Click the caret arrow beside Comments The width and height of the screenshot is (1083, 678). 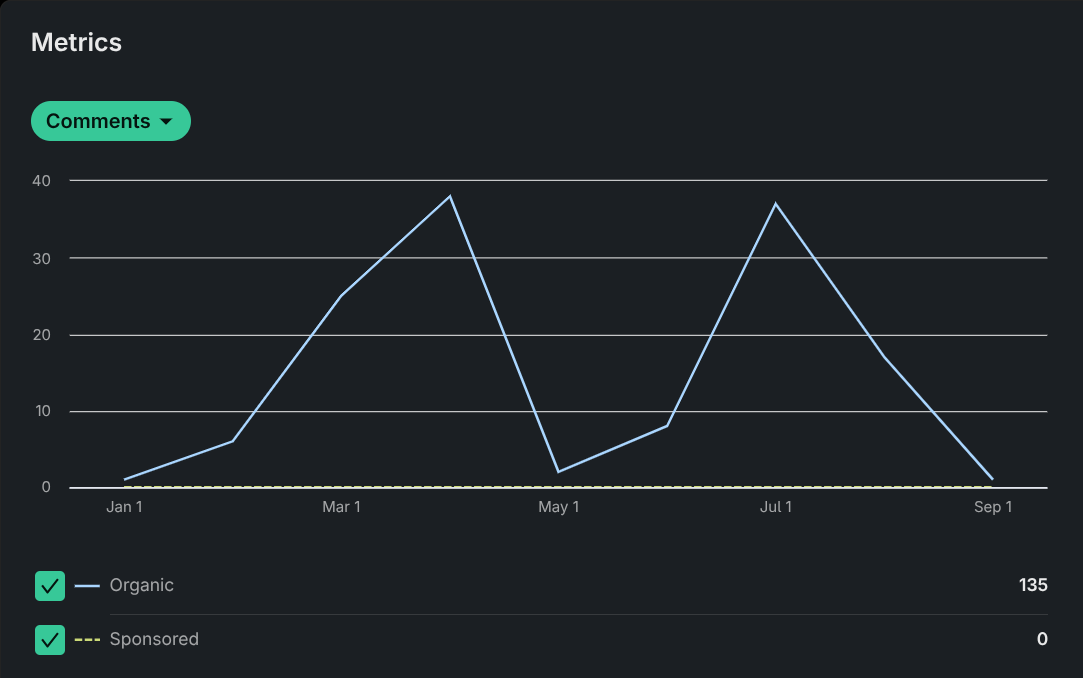point(167,122)
